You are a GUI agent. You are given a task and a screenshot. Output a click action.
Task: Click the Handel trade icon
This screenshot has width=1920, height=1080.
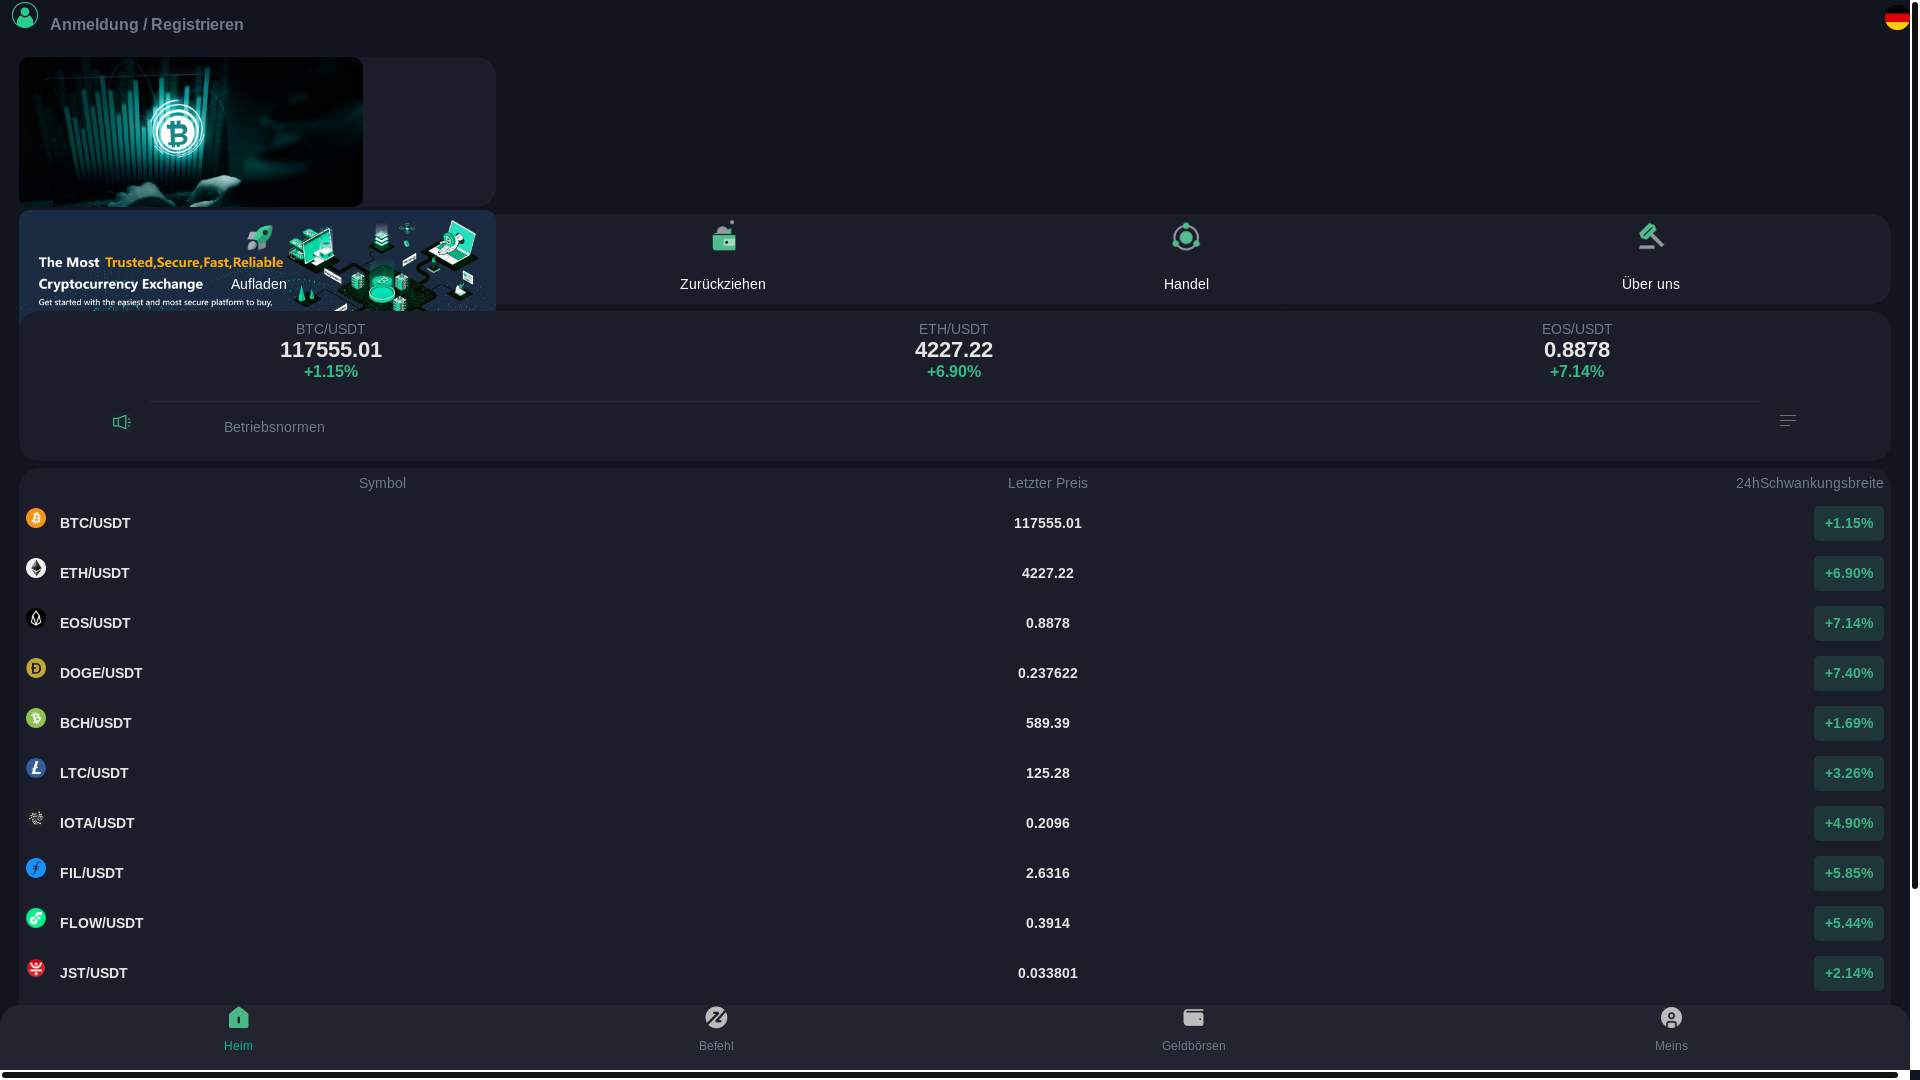click(1186, 237)
